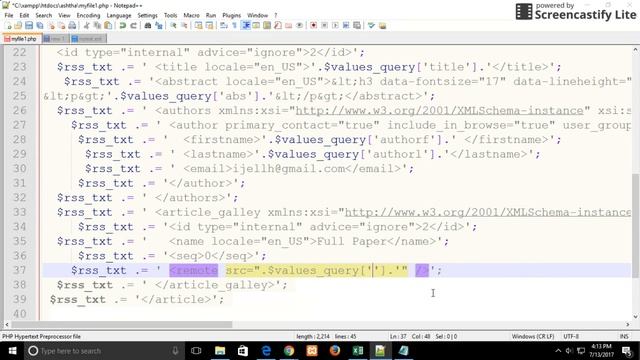
Task: Open the user-defined language dialog icon
Action: 256,26
